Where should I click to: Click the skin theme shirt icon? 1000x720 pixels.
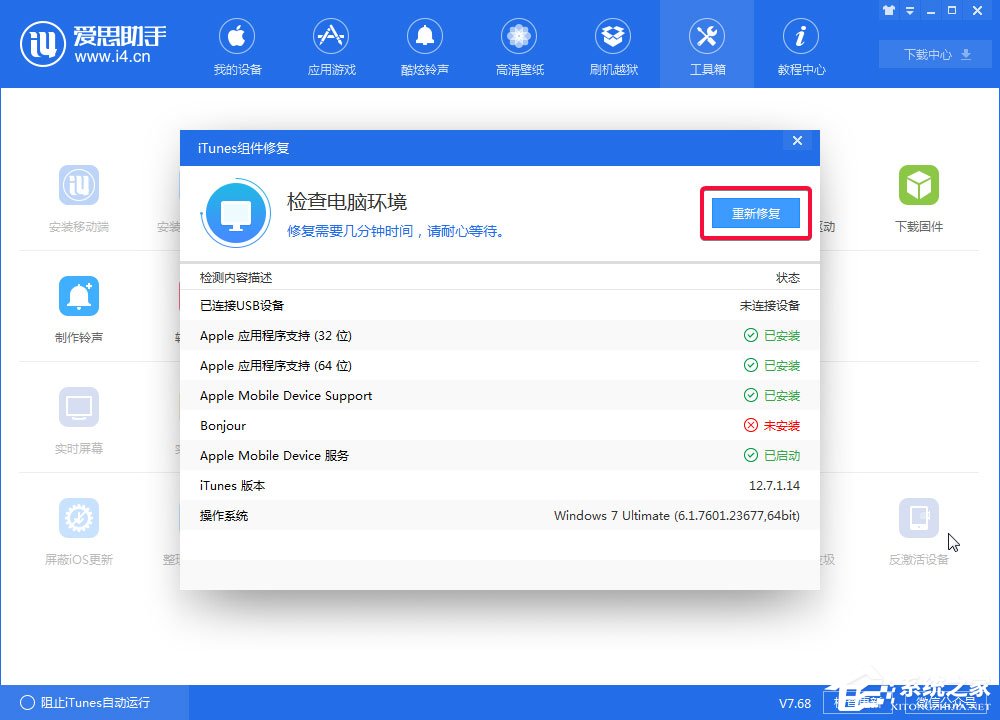click(x=889, y=10)
